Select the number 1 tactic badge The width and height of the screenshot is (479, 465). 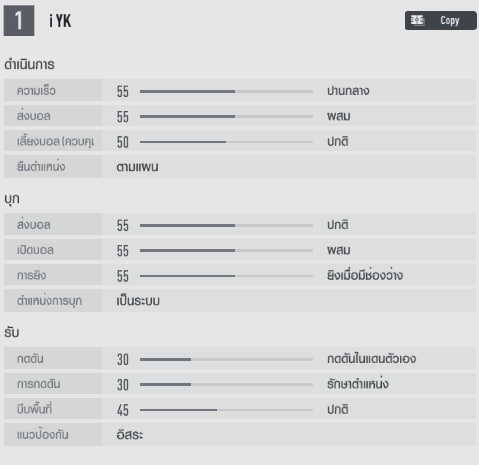click(x=19, y=20)
